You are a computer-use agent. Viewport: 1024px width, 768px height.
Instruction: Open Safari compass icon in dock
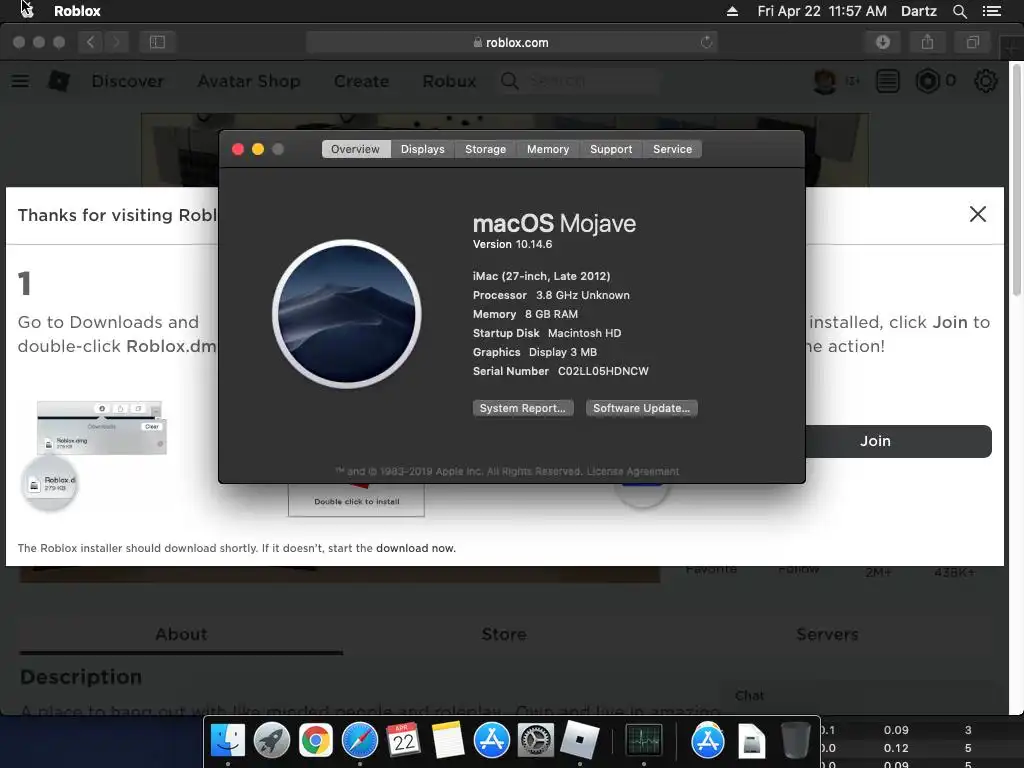360,741
